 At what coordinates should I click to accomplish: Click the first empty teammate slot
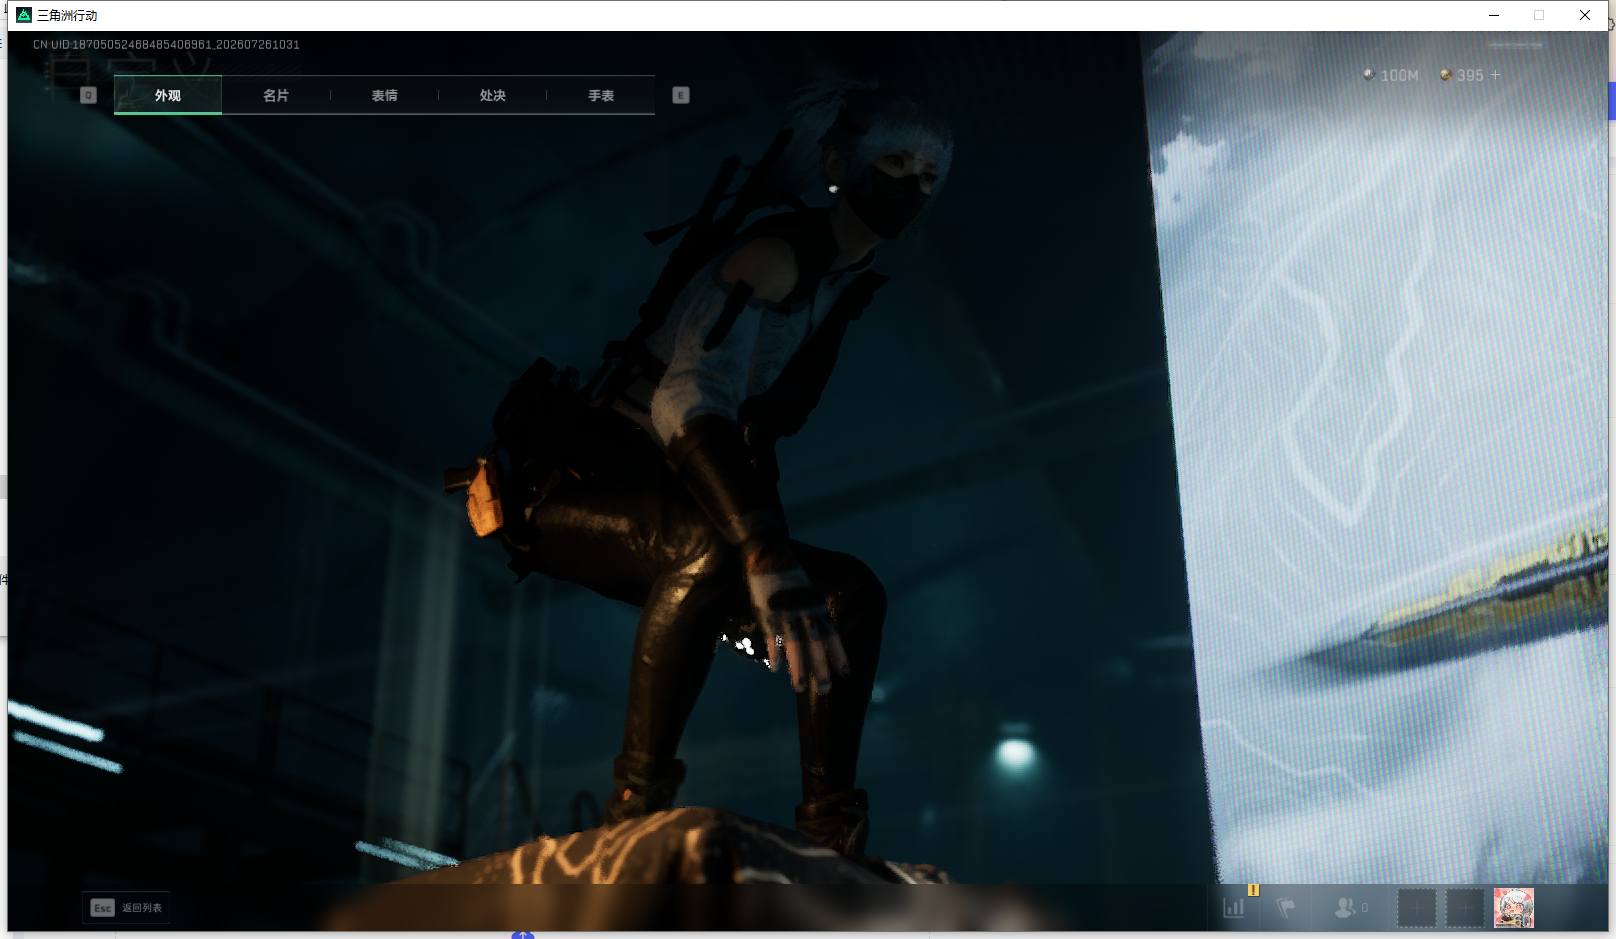[1416, 908]
